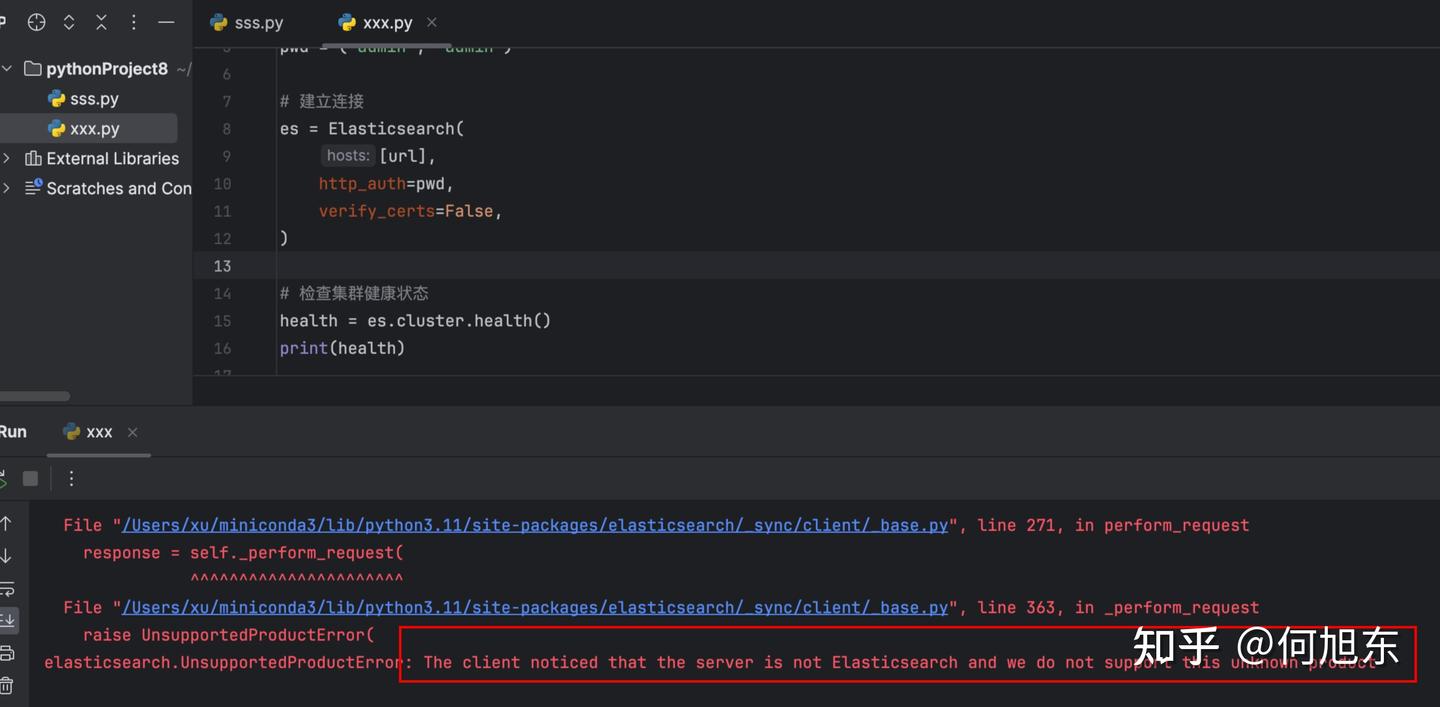Stop the running process with the square button
Image resolution: width=1440 pixels, height=707 pixels.
point(30,479)
